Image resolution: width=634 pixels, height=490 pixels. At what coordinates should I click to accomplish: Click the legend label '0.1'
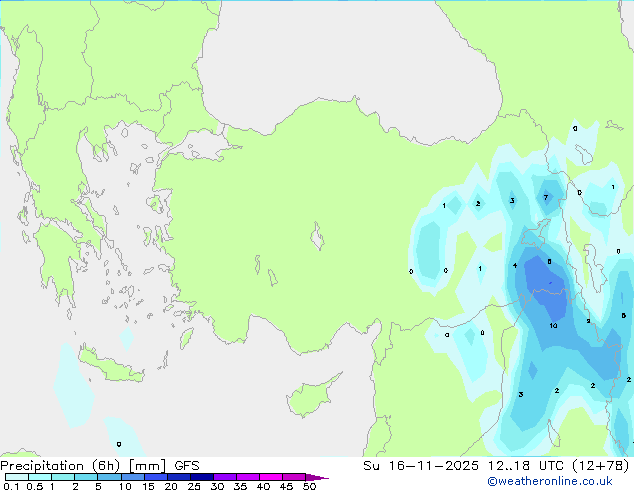point(11,486)
